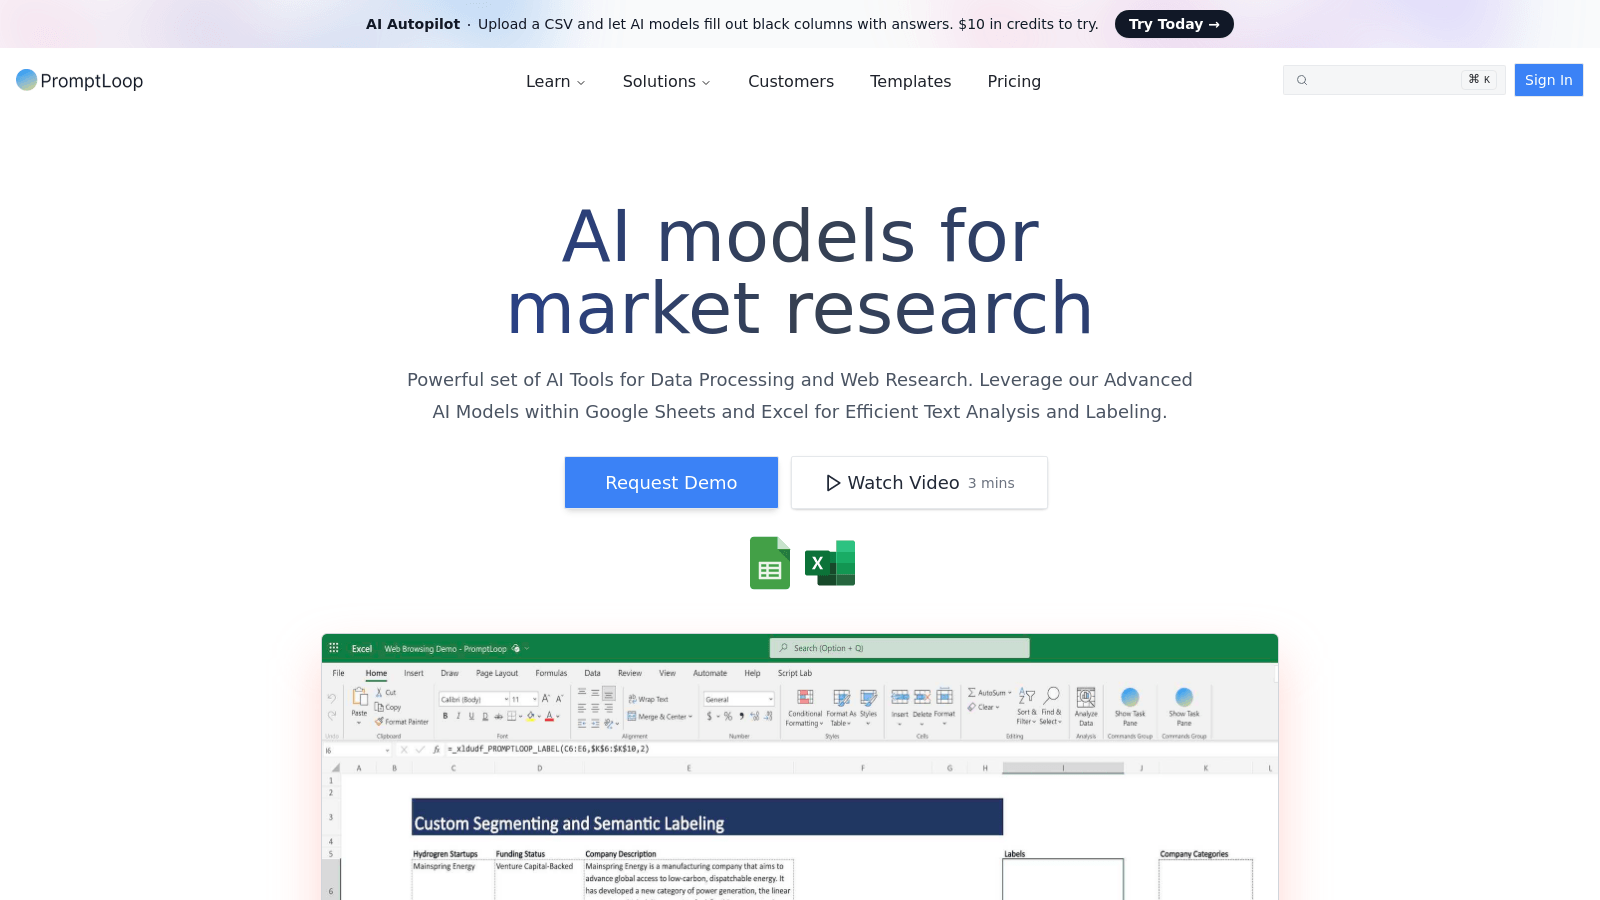
Task: Expand the Learn navigation menu
Action: click(x=556, y=81)
